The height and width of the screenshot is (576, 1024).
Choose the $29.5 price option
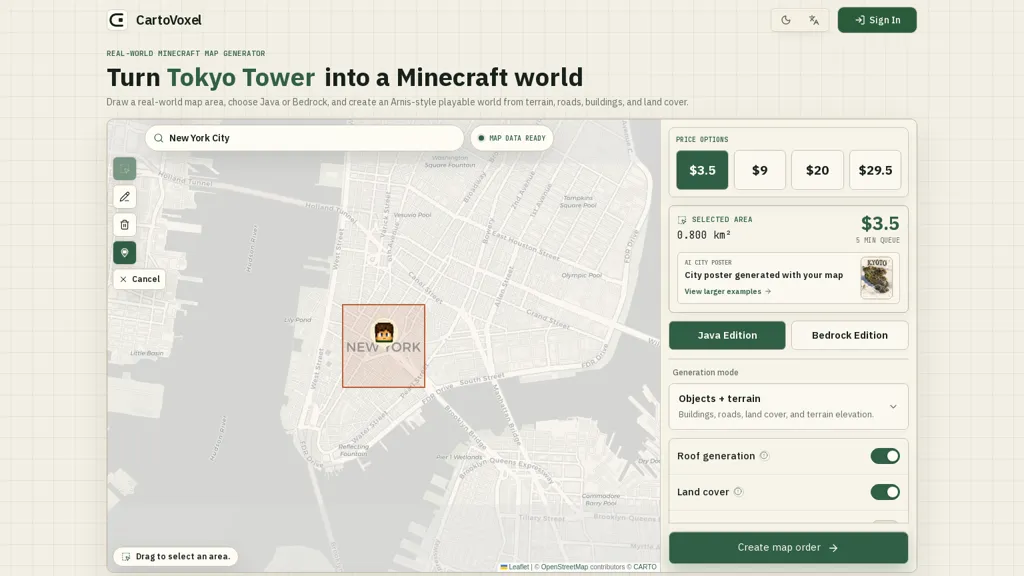pos(875,170)
